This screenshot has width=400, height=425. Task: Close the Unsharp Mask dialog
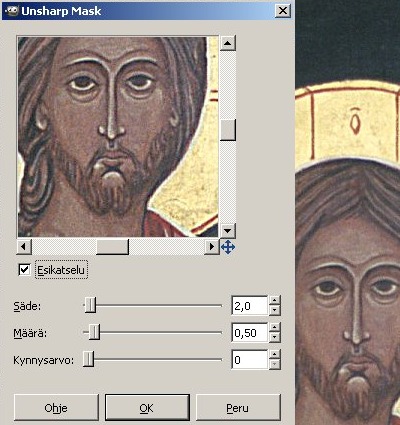(x=283, y=11)
